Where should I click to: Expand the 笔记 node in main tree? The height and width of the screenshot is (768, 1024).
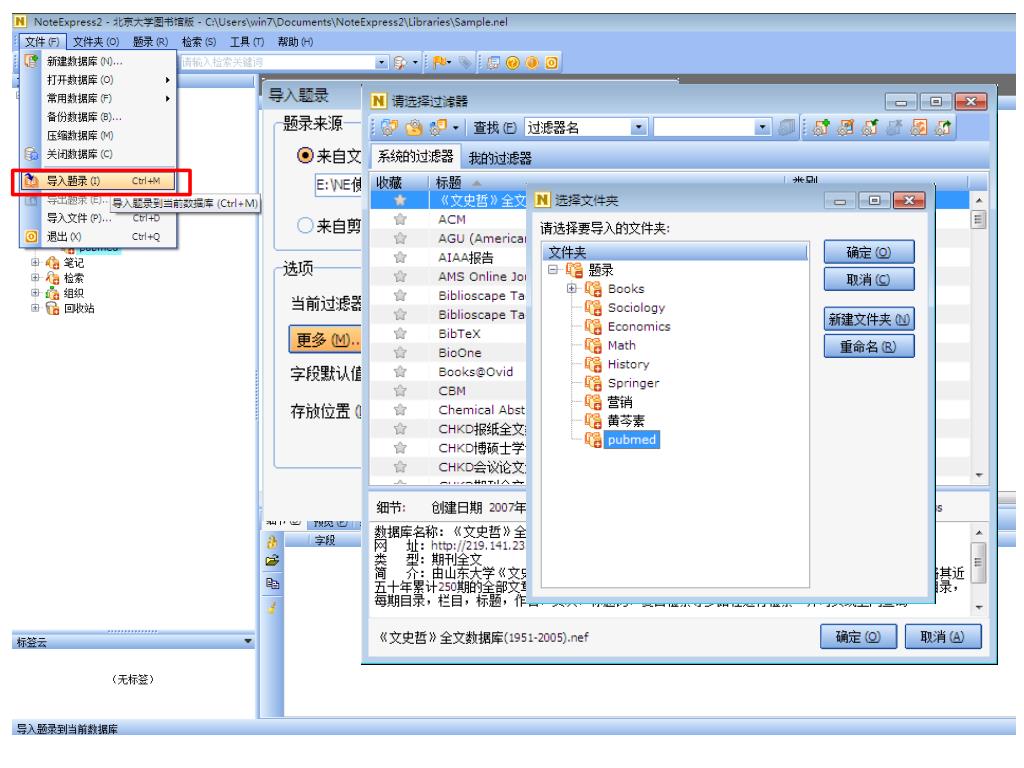35,263
